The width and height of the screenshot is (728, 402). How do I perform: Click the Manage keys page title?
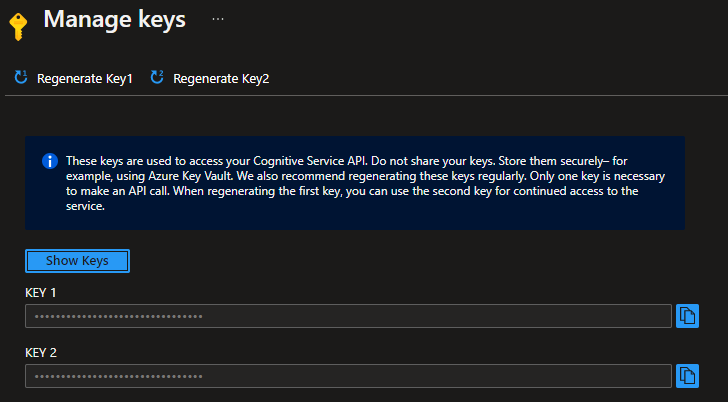pyautogui.click(x=114, y=20)
